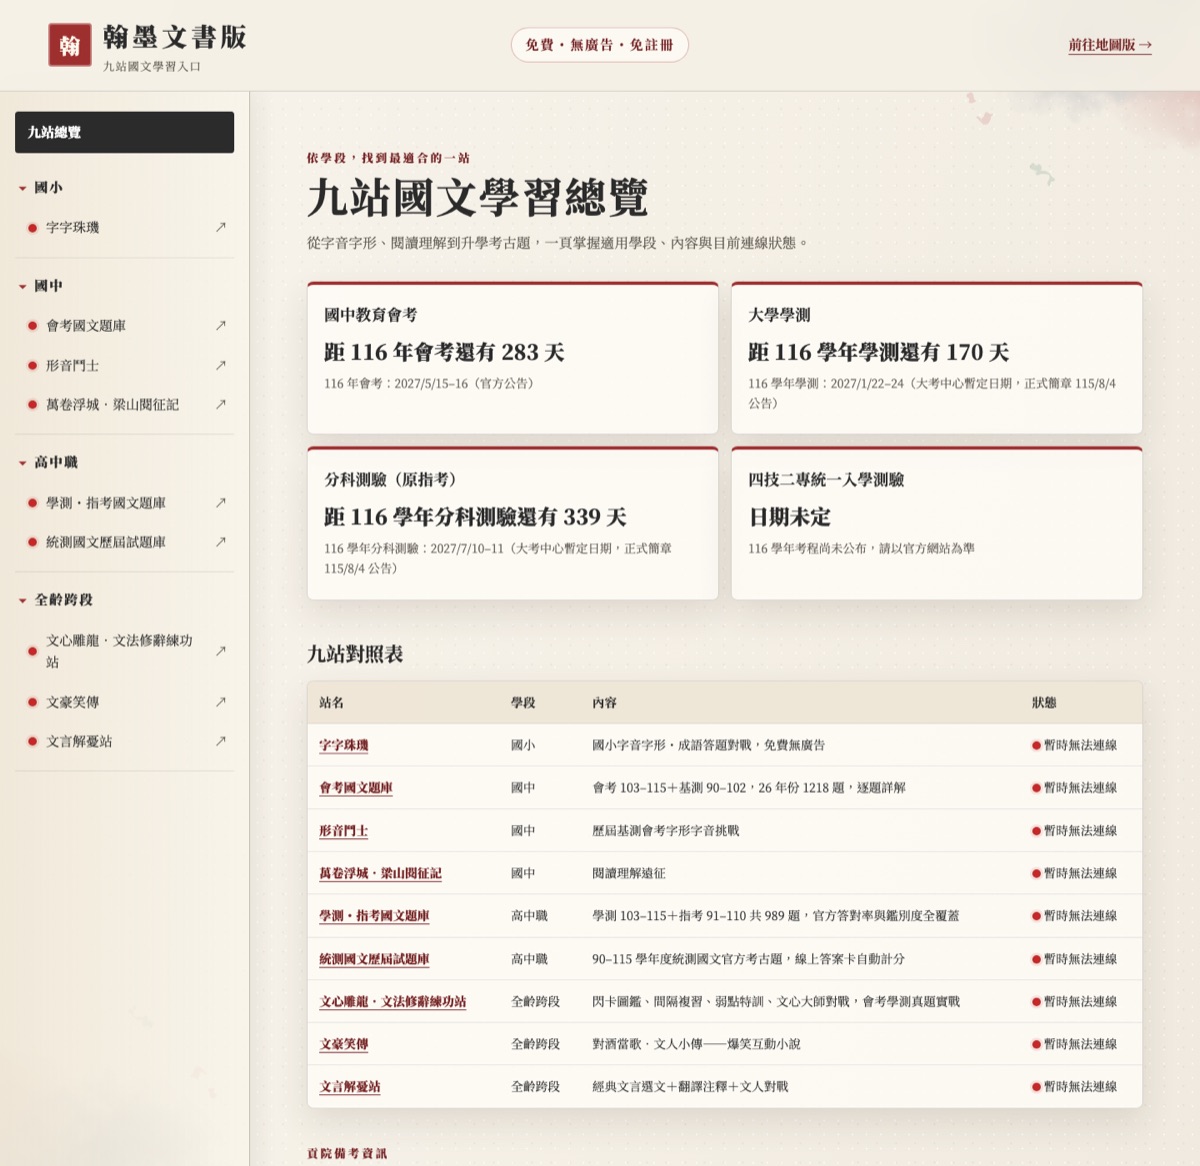Open 學測・指考國文題庫 table link
Viewport: 1200px width, 1166px height.
(x=374, y=916)
